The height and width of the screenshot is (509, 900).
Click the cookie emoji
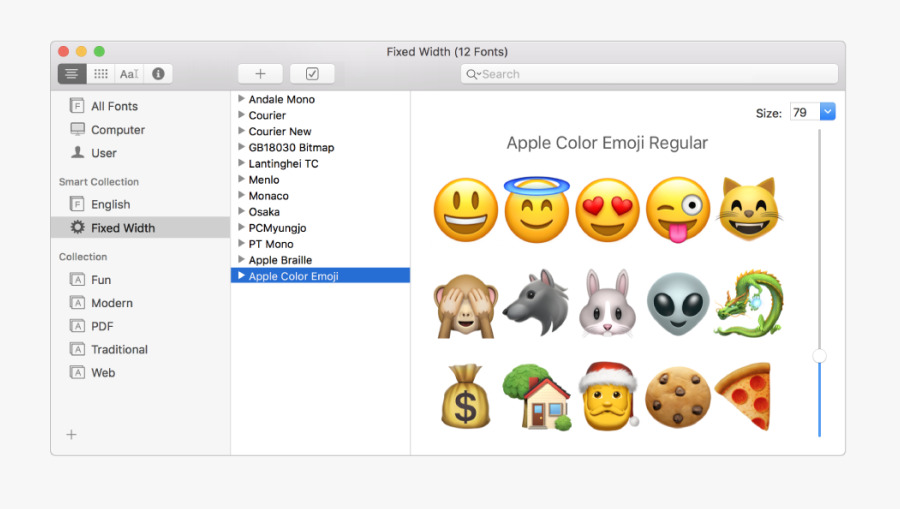[678, 397]
